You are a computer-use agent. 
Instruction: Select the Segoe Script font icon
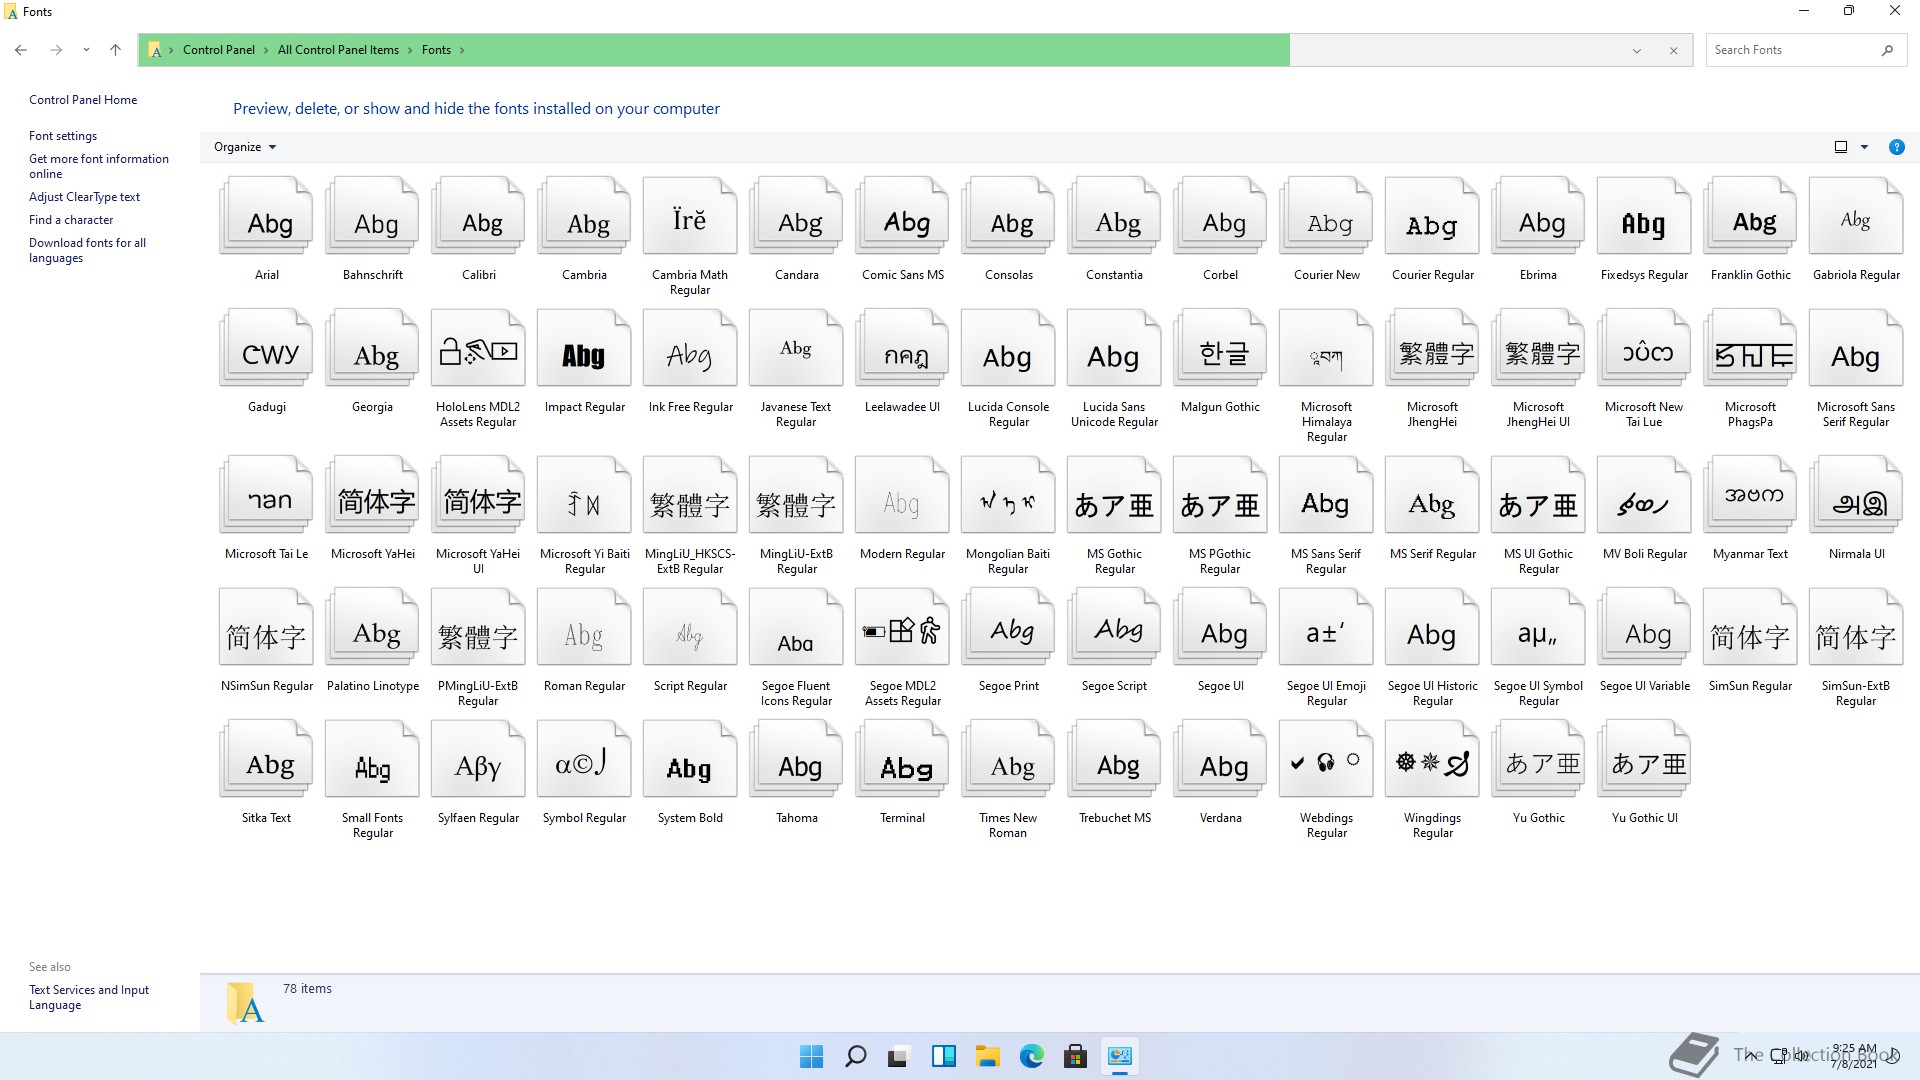[x=1114, y=628]
